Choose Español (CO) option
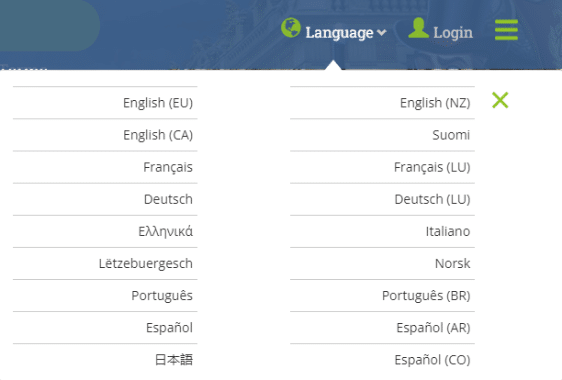562x380 pixels. 382,360
